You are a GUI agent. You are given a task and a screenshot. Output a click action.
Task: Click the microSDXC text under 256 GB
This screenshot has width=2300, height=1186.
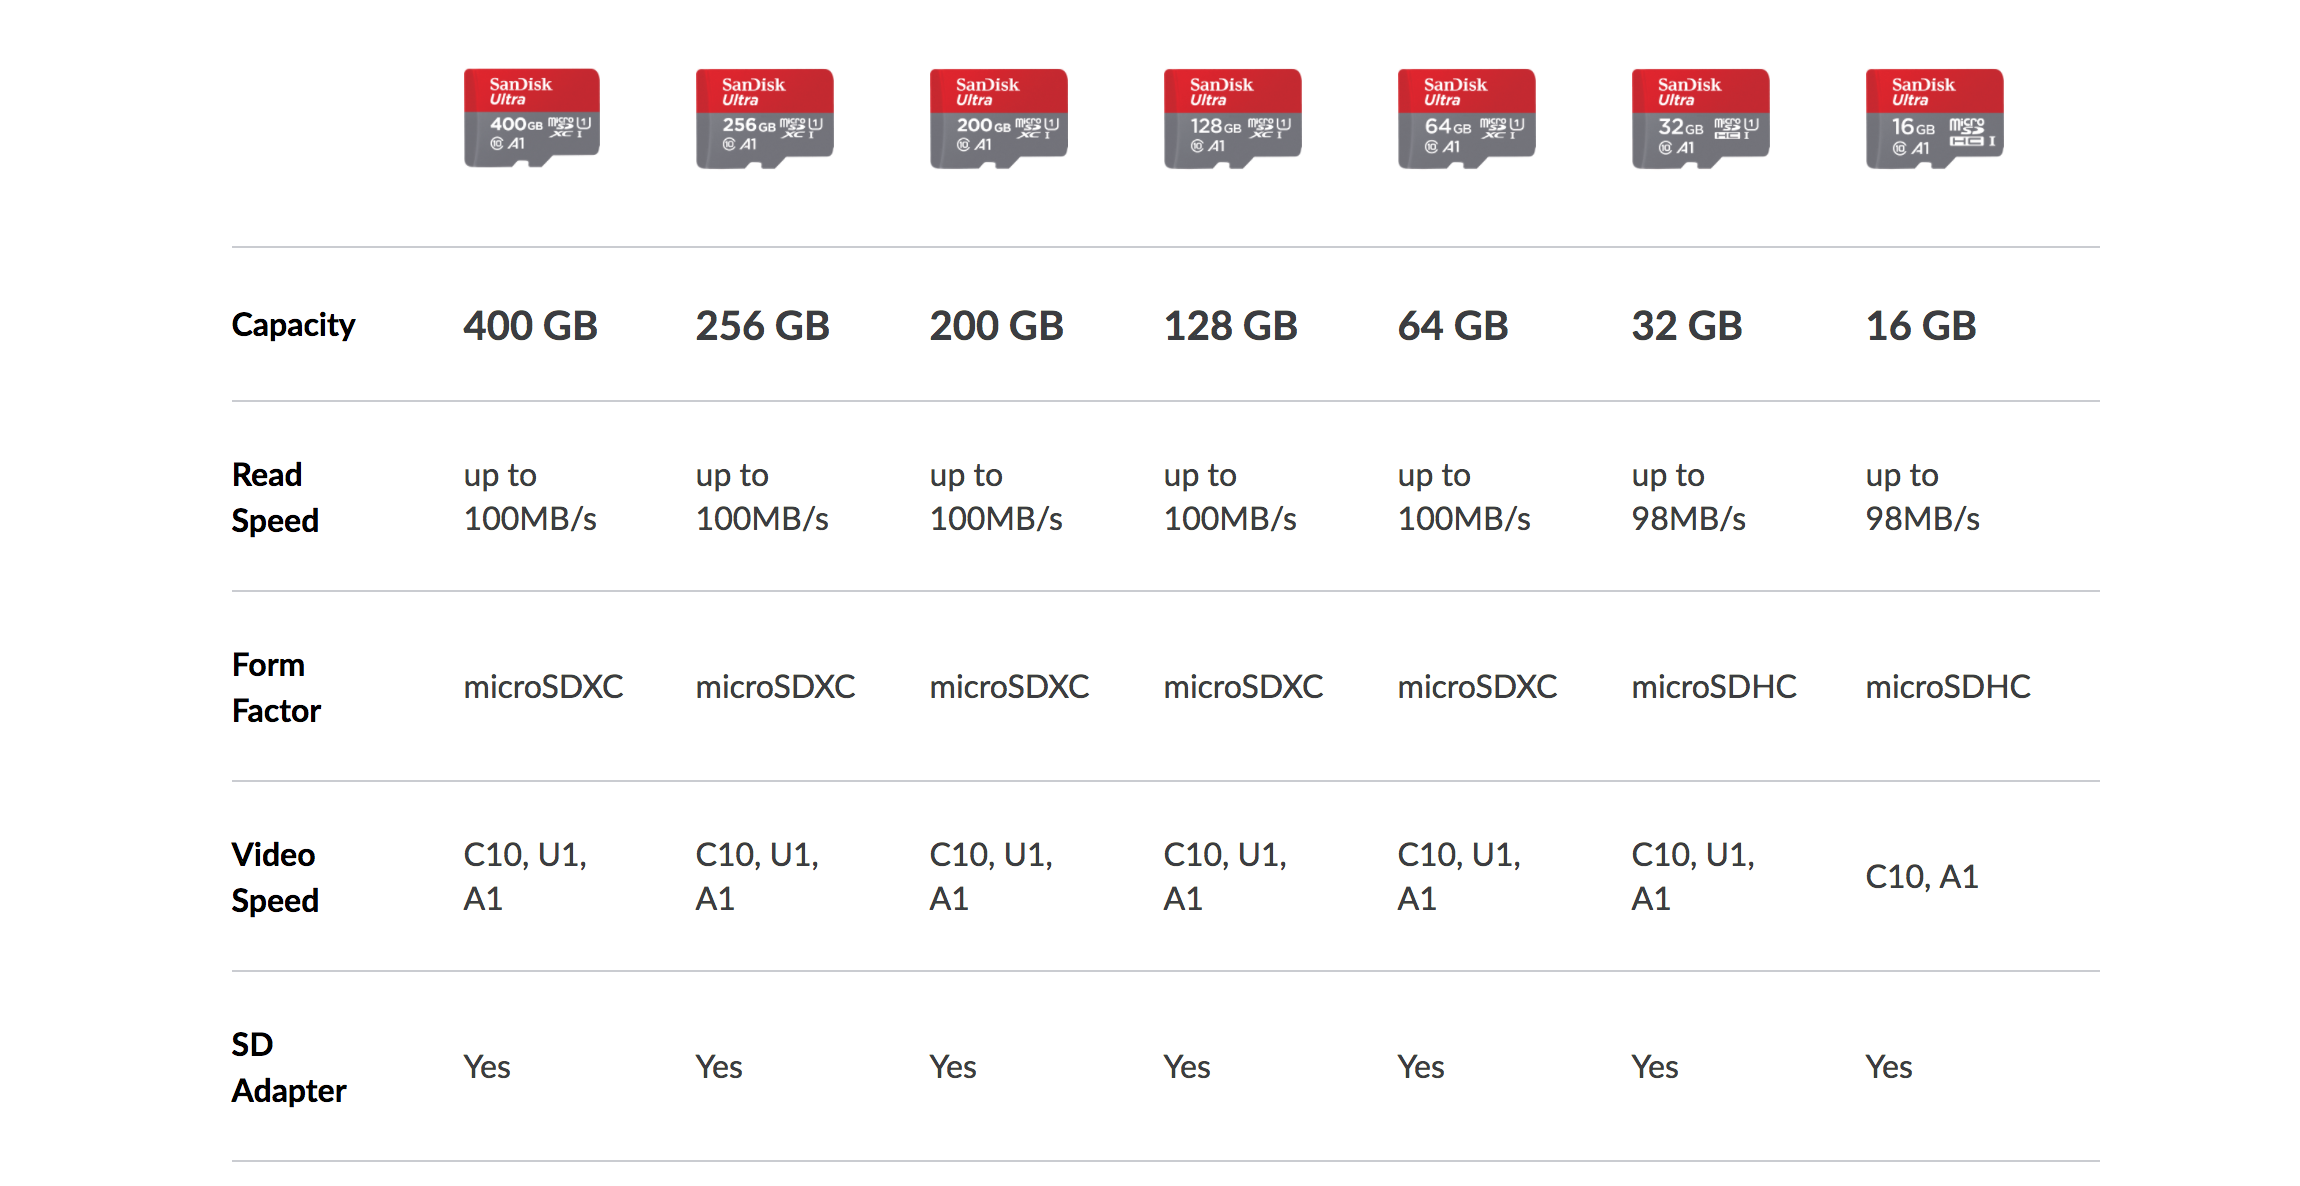click(x=776, y=686)
